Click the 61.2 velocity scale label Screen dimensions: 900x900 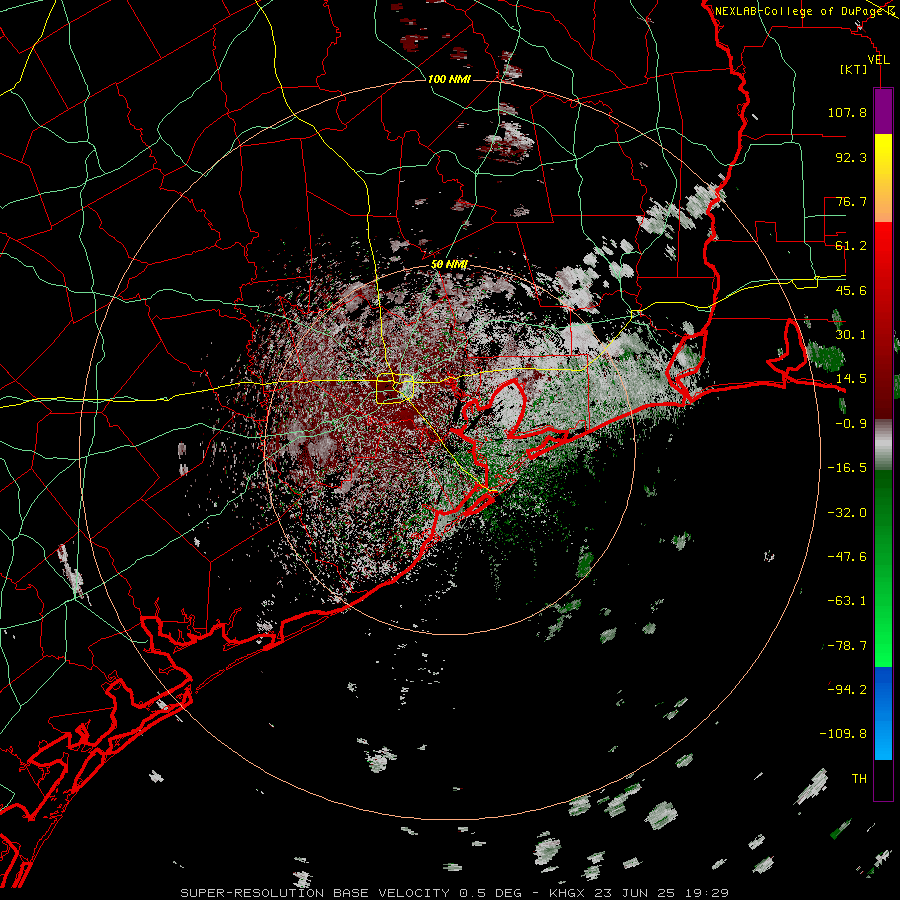pyautogui.click(x=851, y=246)
